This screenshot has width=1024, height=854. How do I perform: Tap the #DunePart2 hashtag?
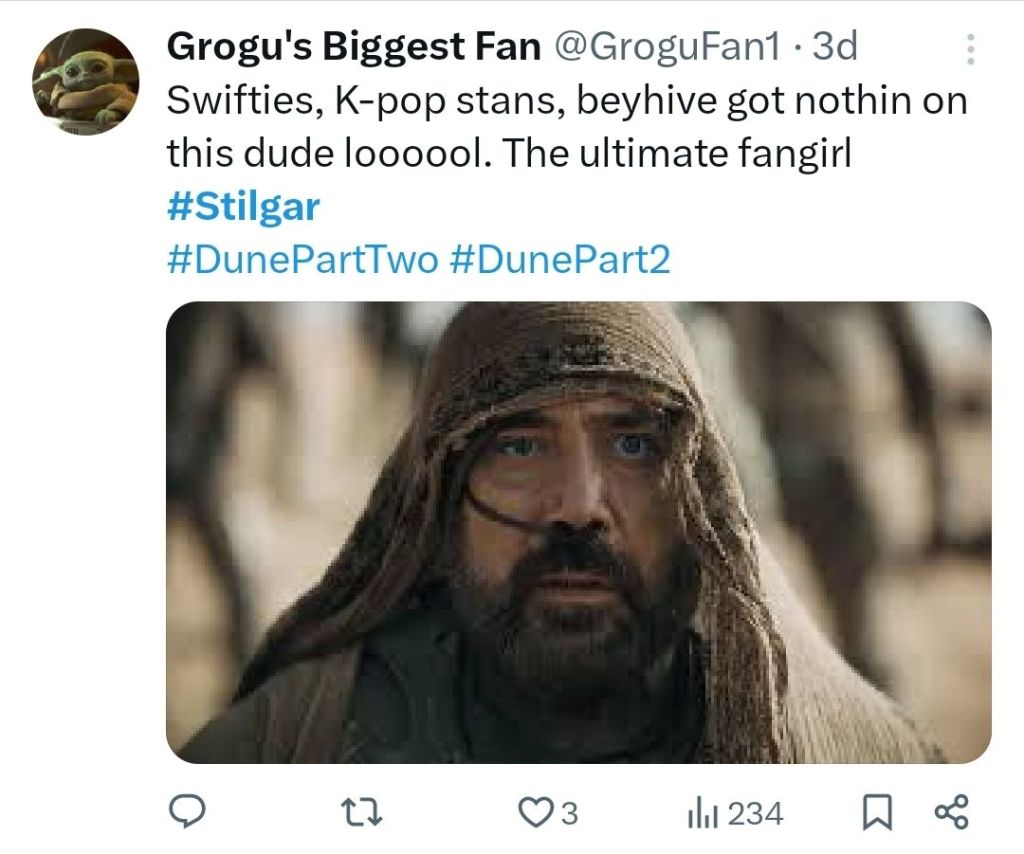(559, 260)
